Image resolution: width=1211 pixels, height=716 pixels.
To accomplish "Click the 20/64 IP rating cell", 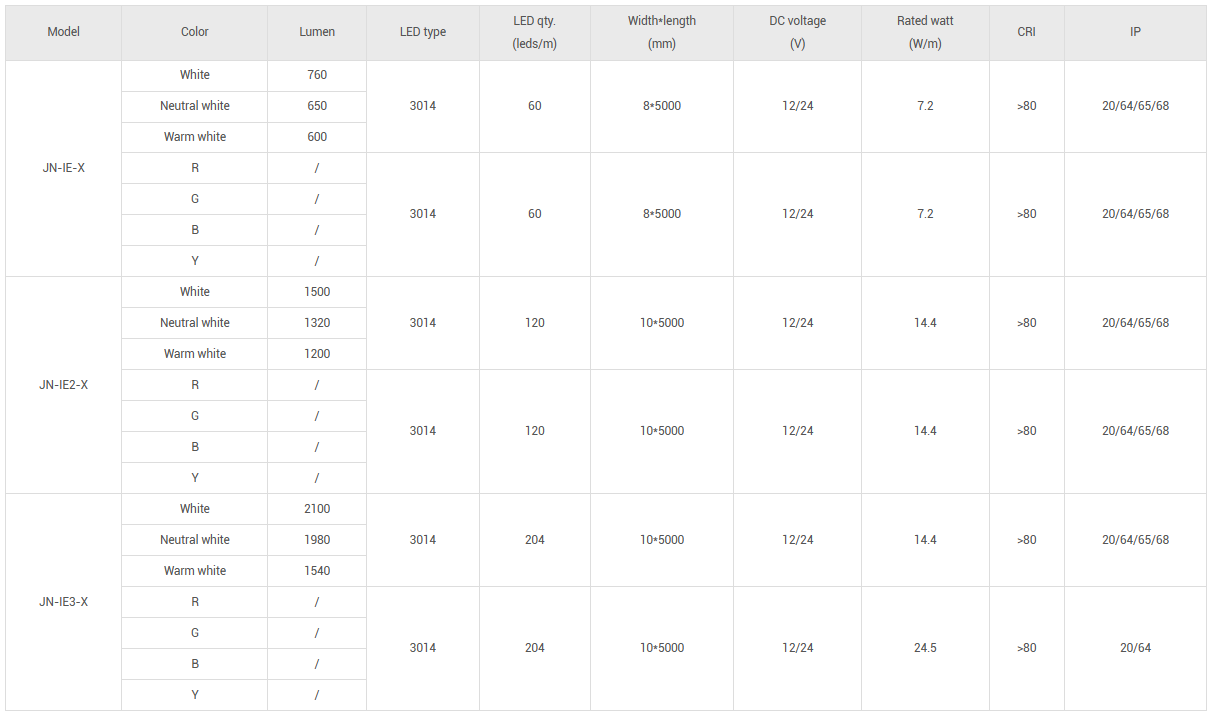I will tap(1135, 648).
